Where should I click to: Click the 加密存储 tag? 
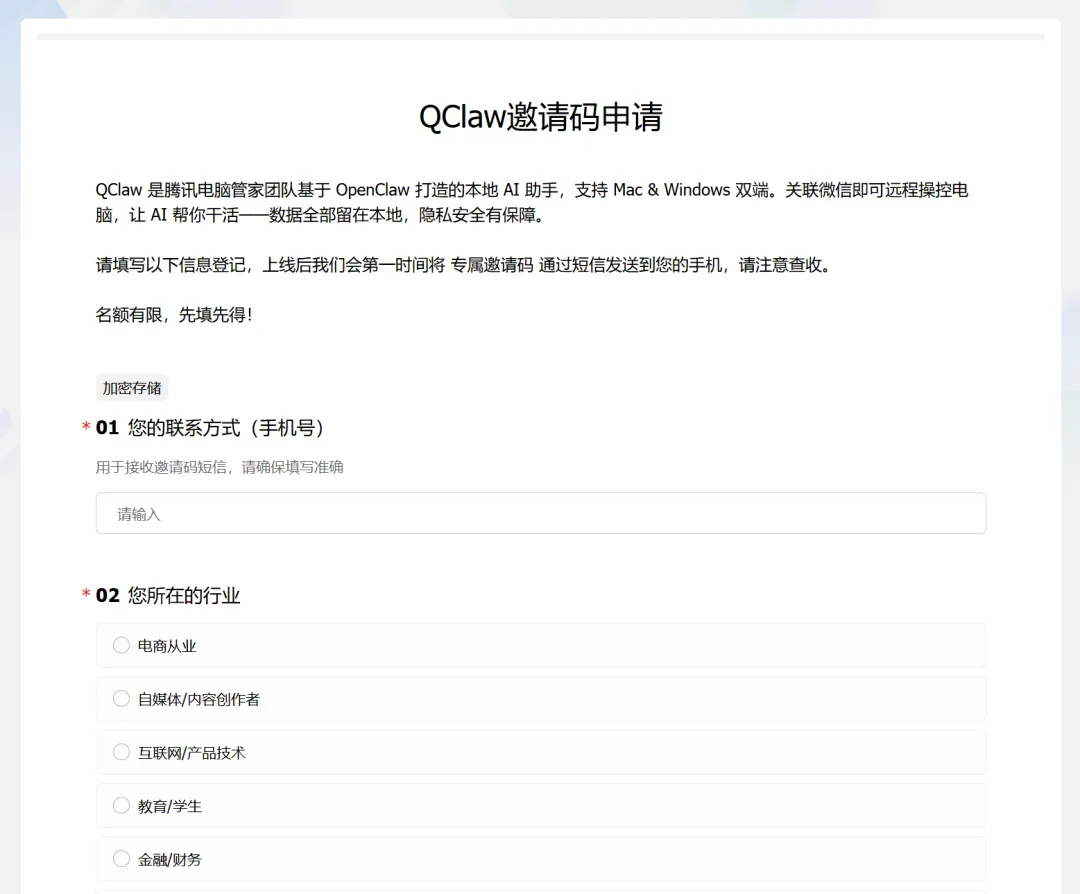pyautogui.click(x=132, y=388)
